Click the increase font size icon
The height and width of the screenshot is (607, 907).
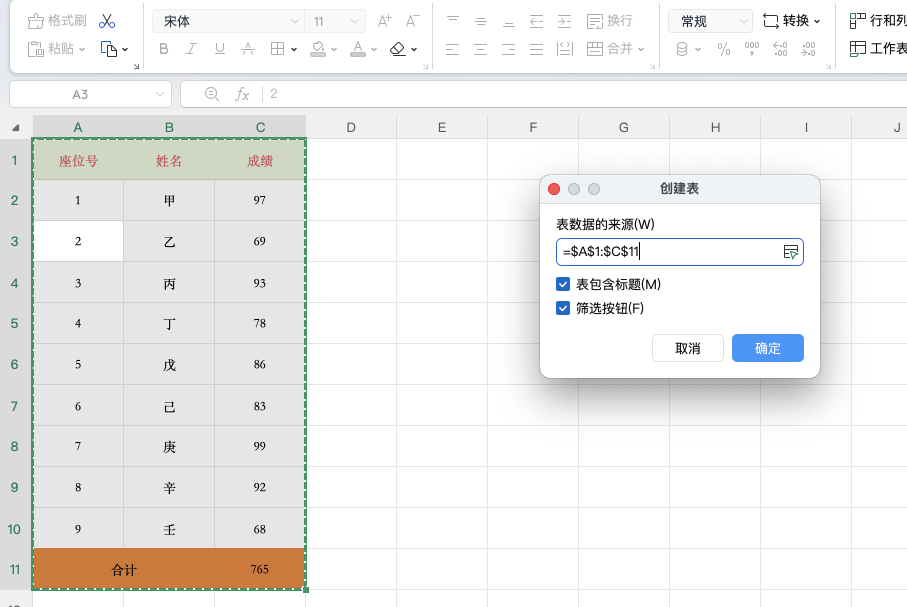pos(383,18)
